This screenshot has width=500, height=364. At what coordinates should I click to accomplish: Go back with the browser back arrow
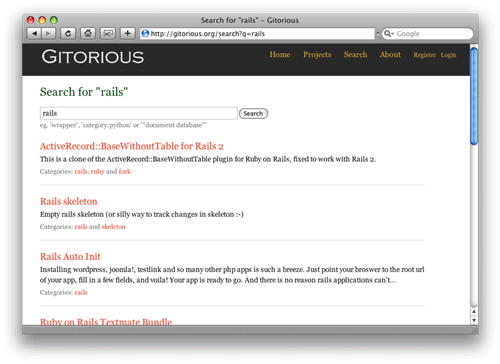tap(34, 33)
